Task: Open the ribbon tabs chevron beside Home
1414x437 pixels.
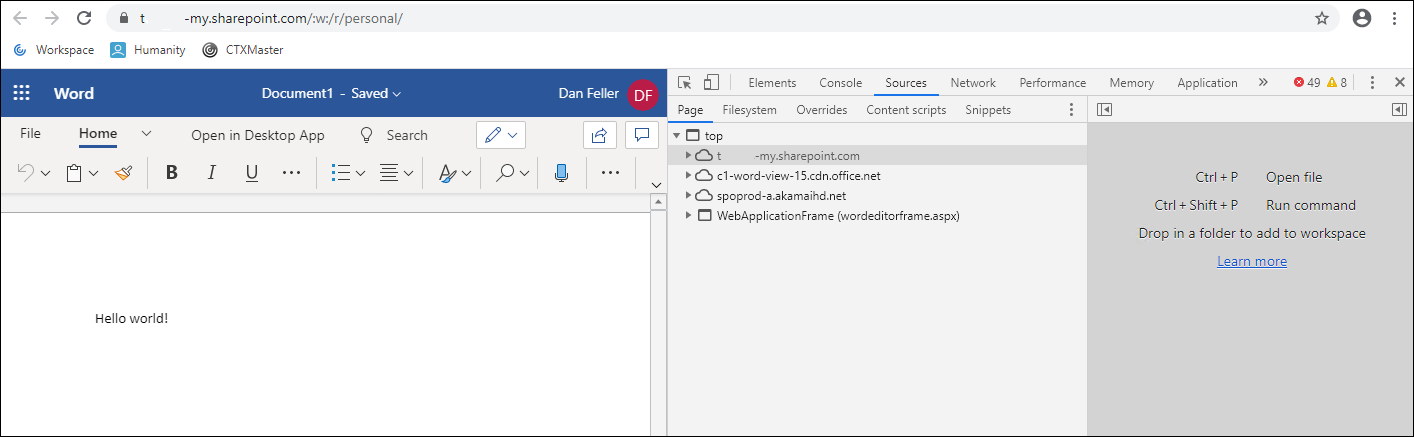Action: coord(146,133)
